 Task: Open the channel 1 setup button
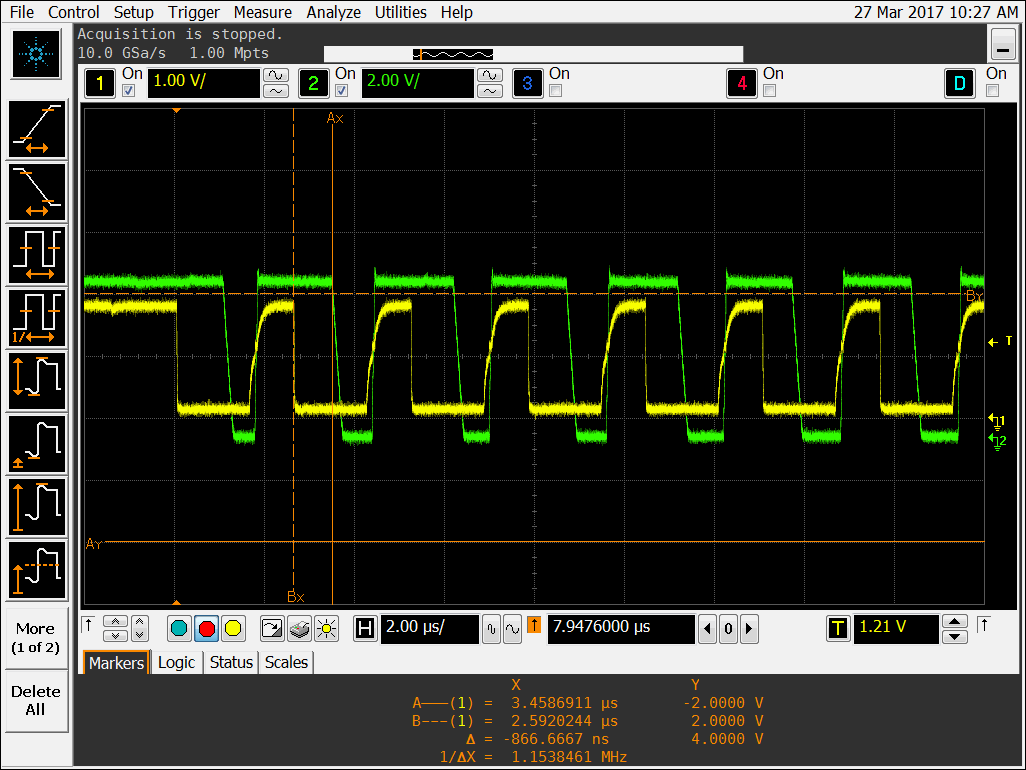click(x=100, y=83)
